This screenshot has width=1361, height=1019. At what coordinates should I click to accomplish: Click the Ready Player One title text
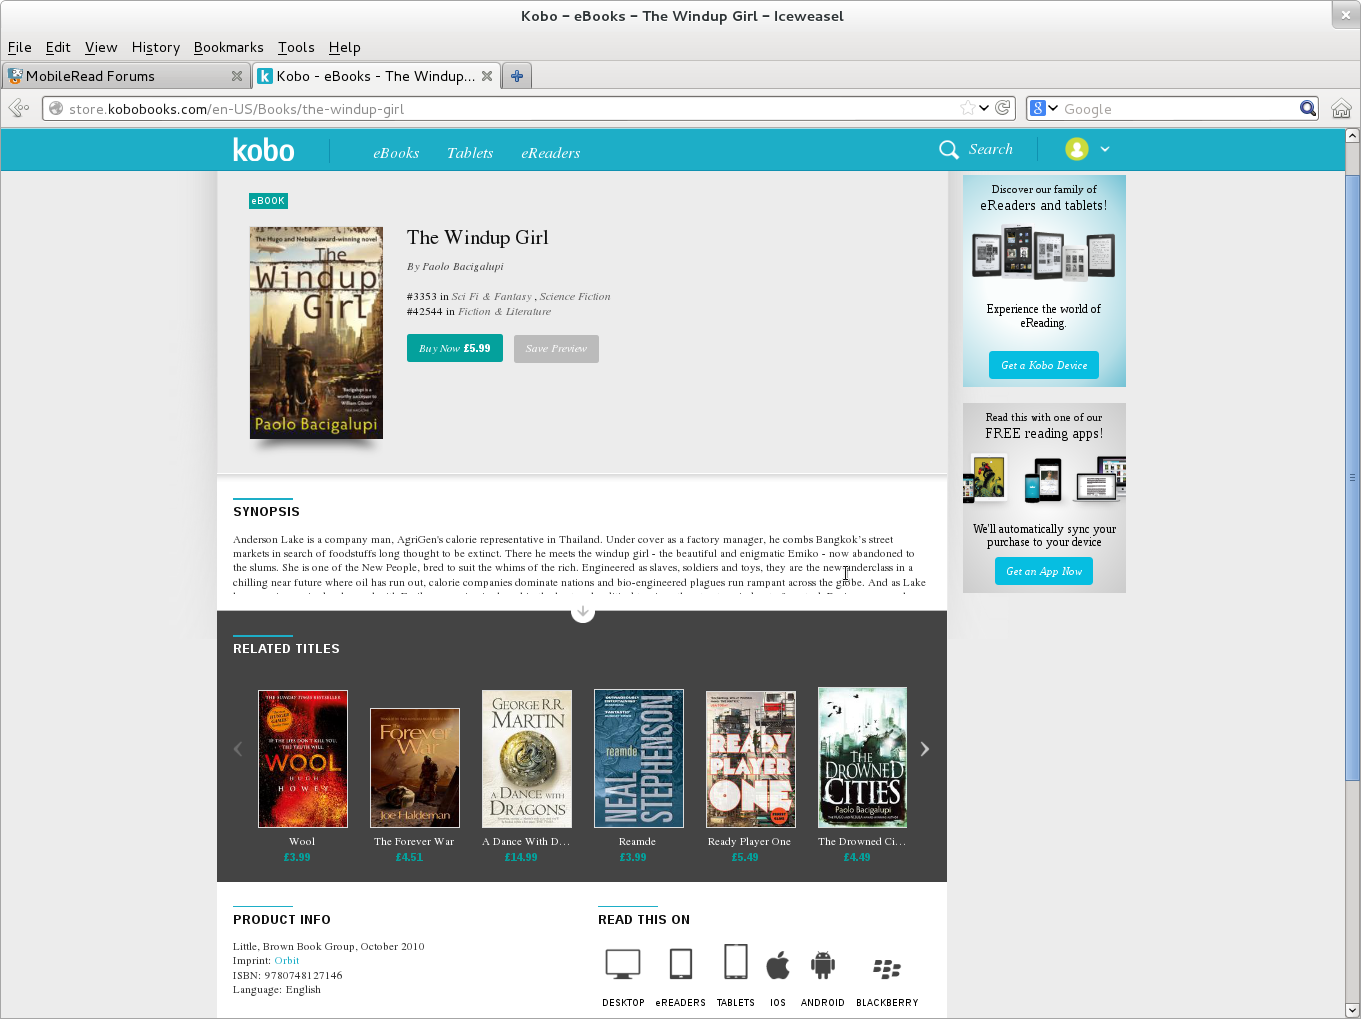749,842
